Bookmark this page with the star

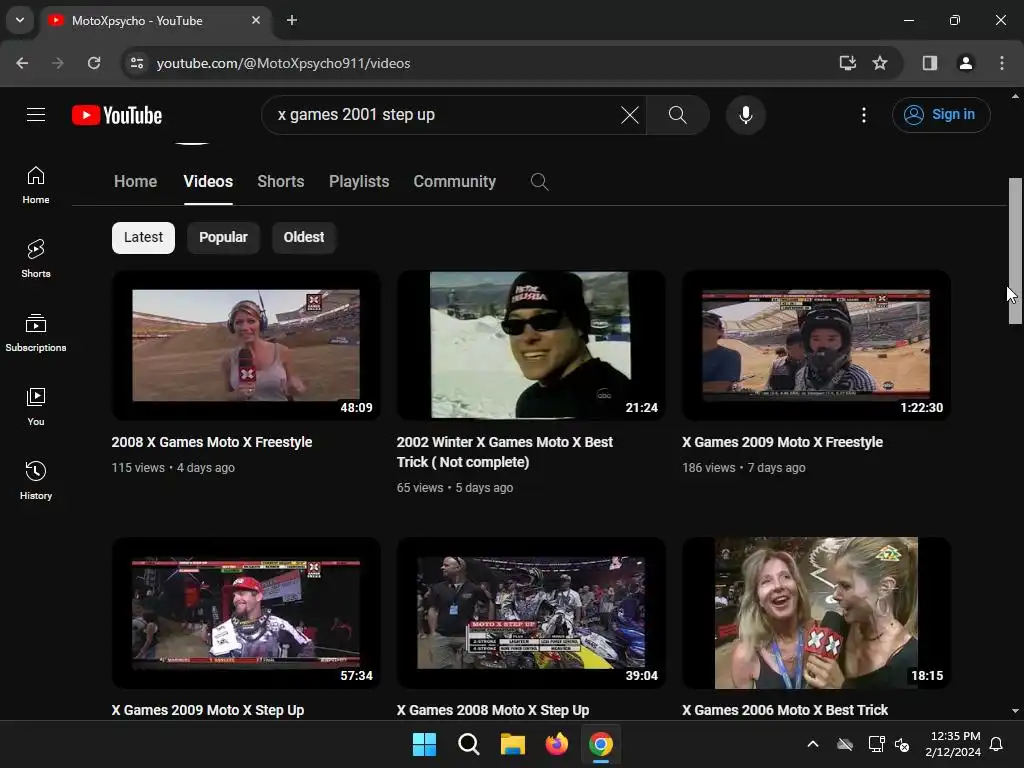click(880, 63)
